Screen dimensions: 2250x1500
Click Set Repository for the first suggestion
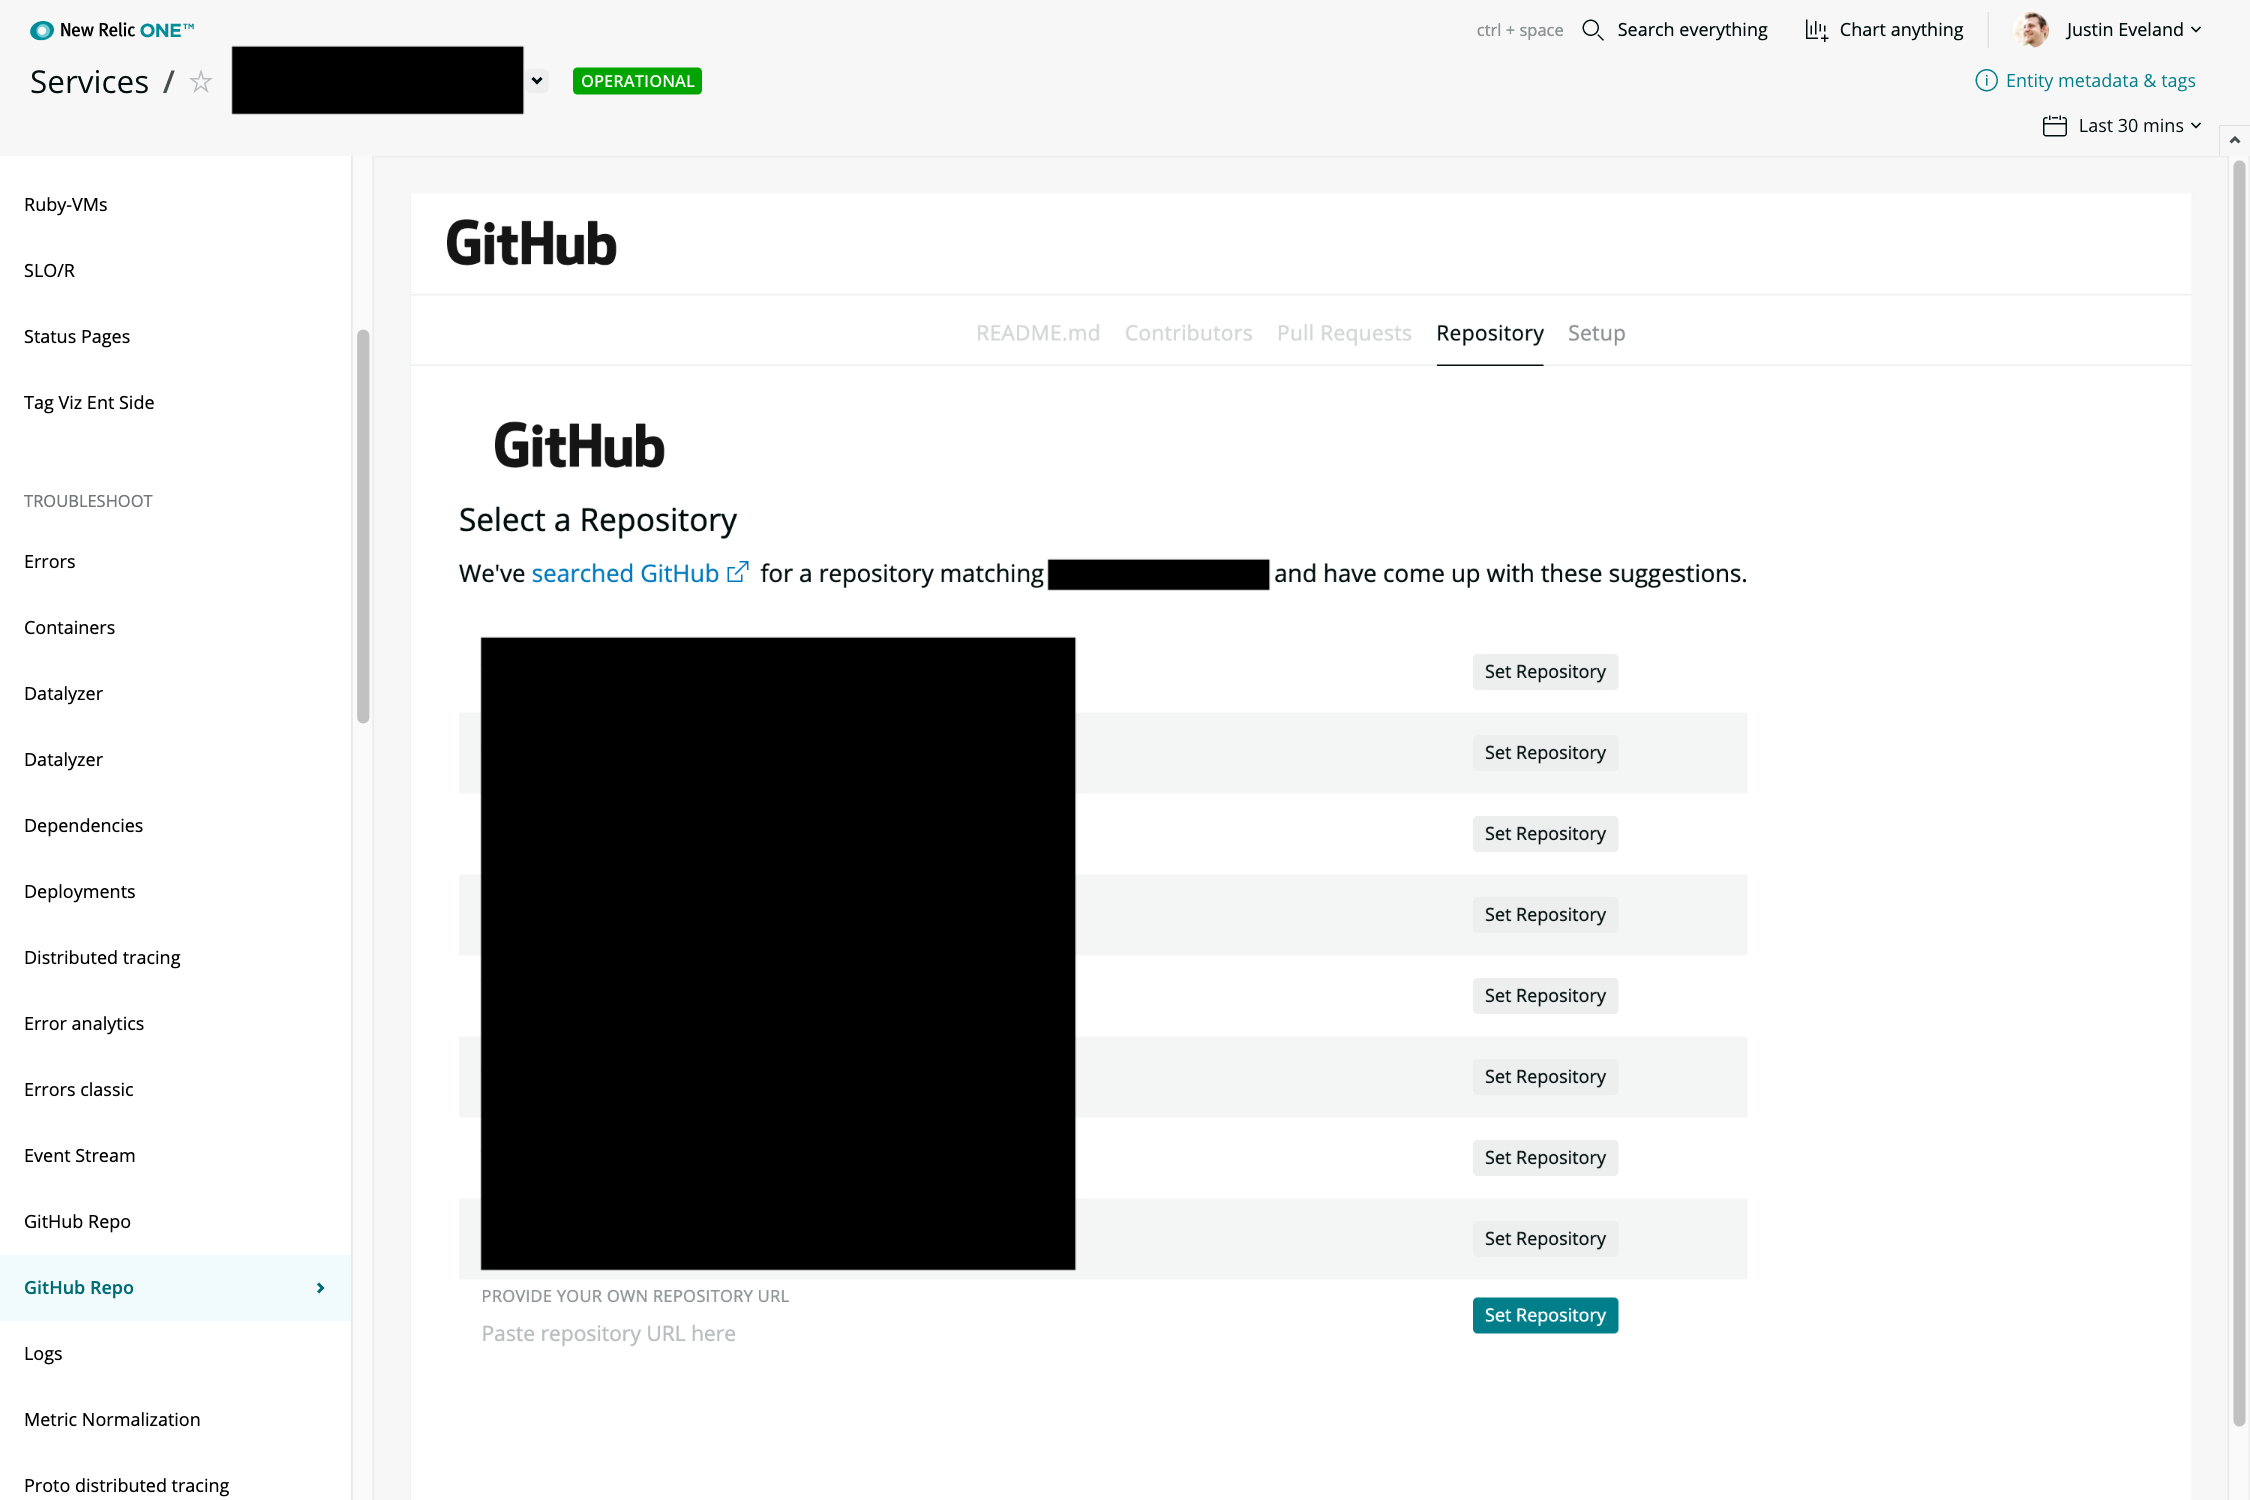pos(1544,670)
